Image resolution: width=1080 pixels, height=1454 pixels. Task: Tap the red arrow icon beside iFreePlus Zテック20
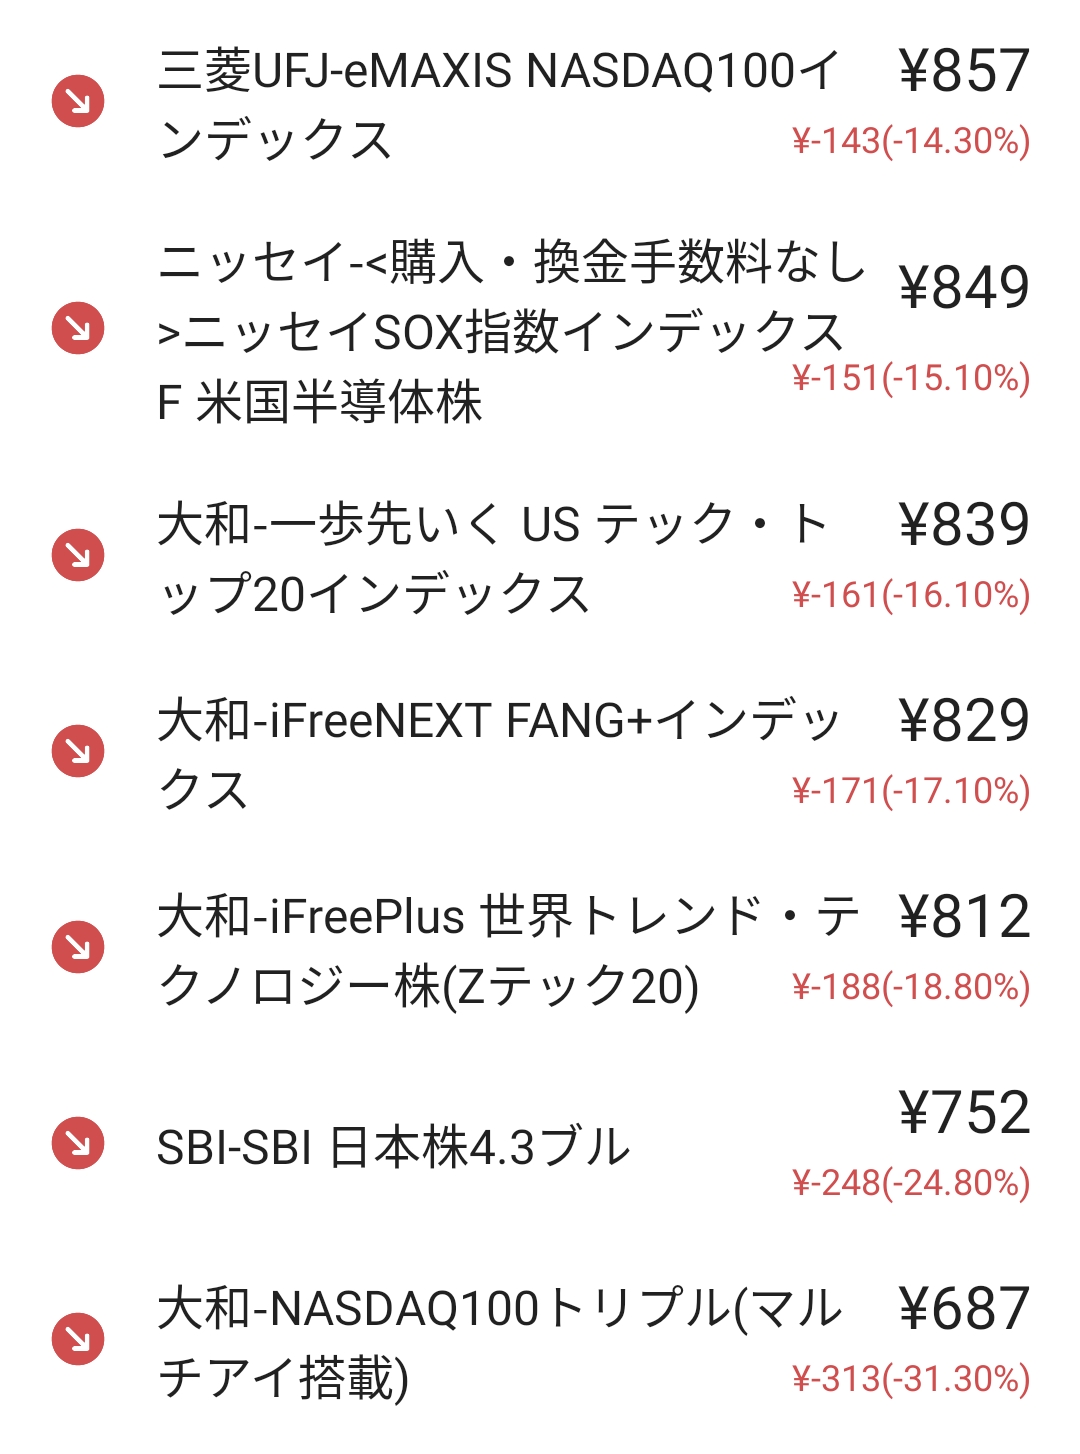pyautogui.click(x=78, y=947)
